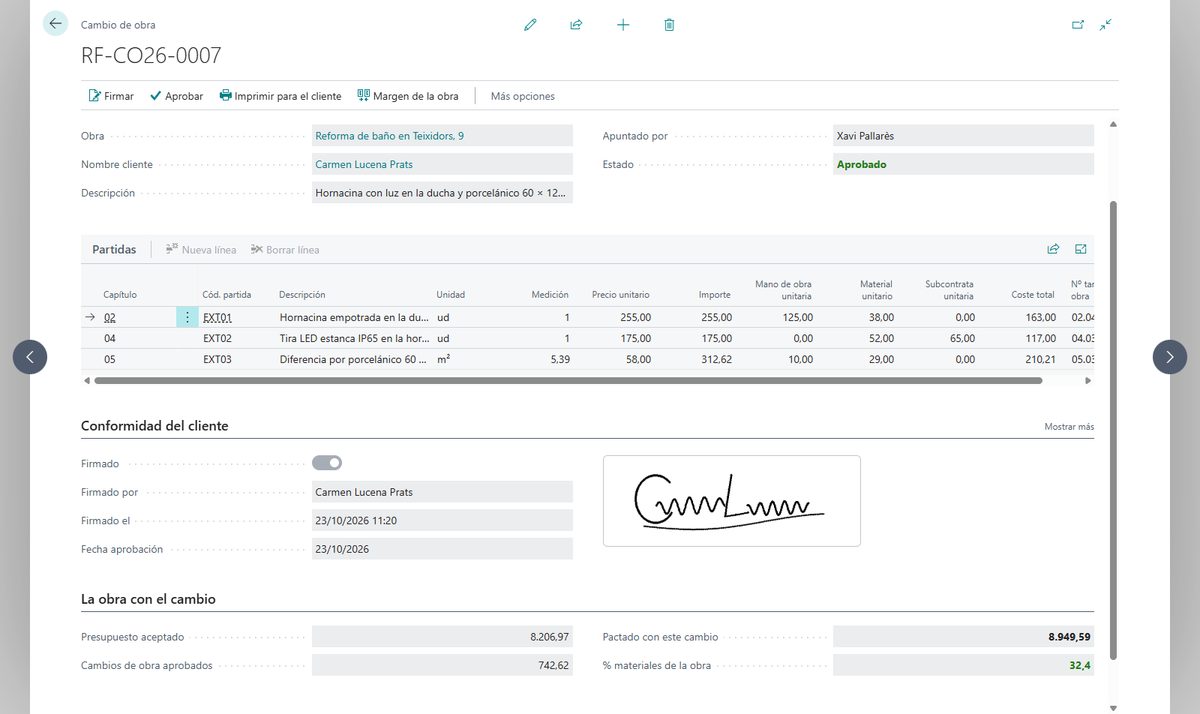Go to next record arrow

(x=1170, y=357)
